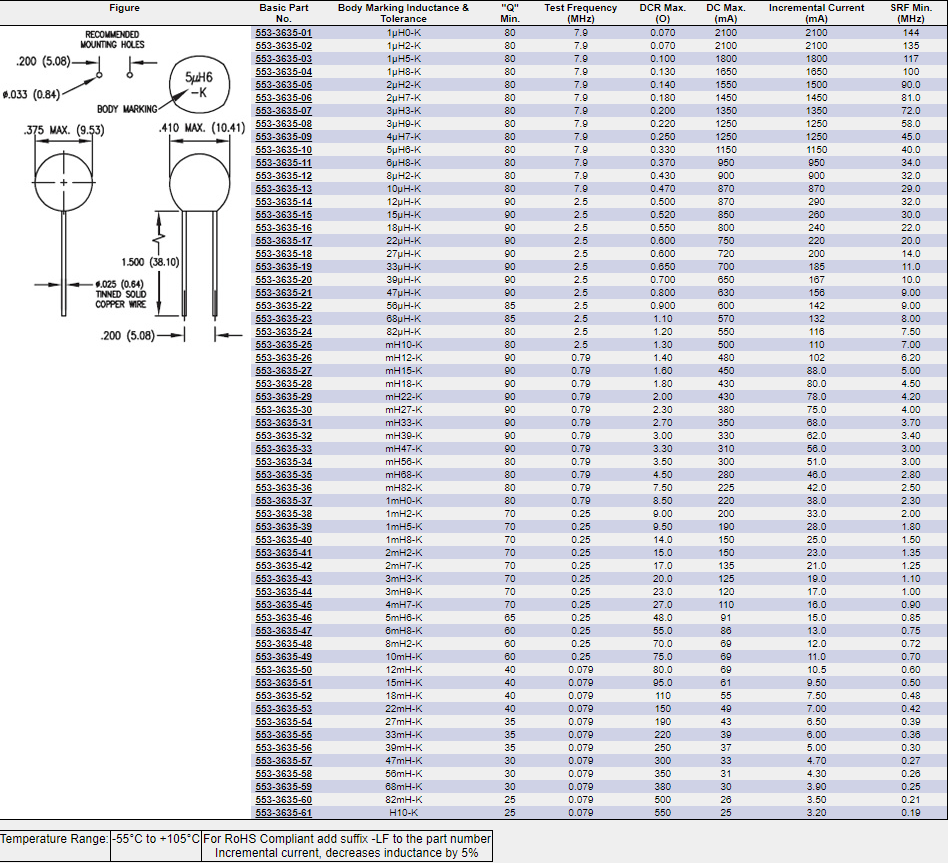The width and height of the screenshot is (948, 863).
Task: Open part 553-3635-10 details
Action: tap(283, 150)
